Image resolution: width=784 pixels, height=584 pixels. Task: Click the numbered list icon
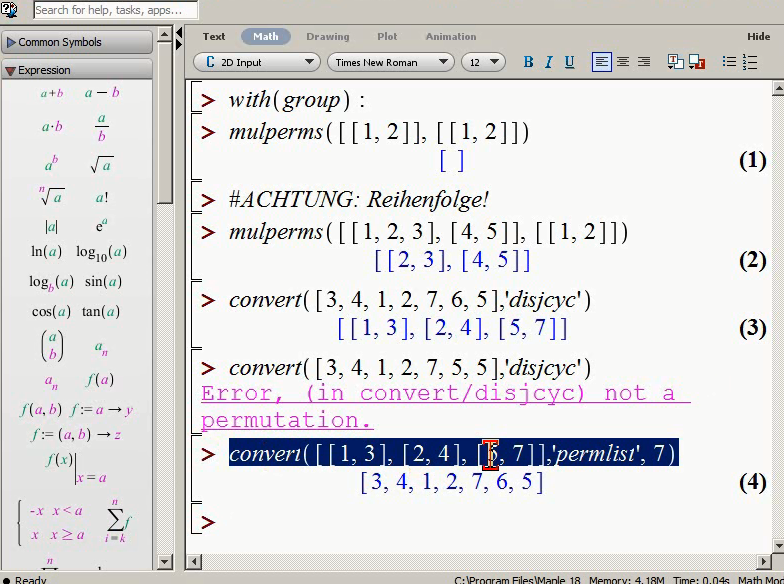pos(750,62)
